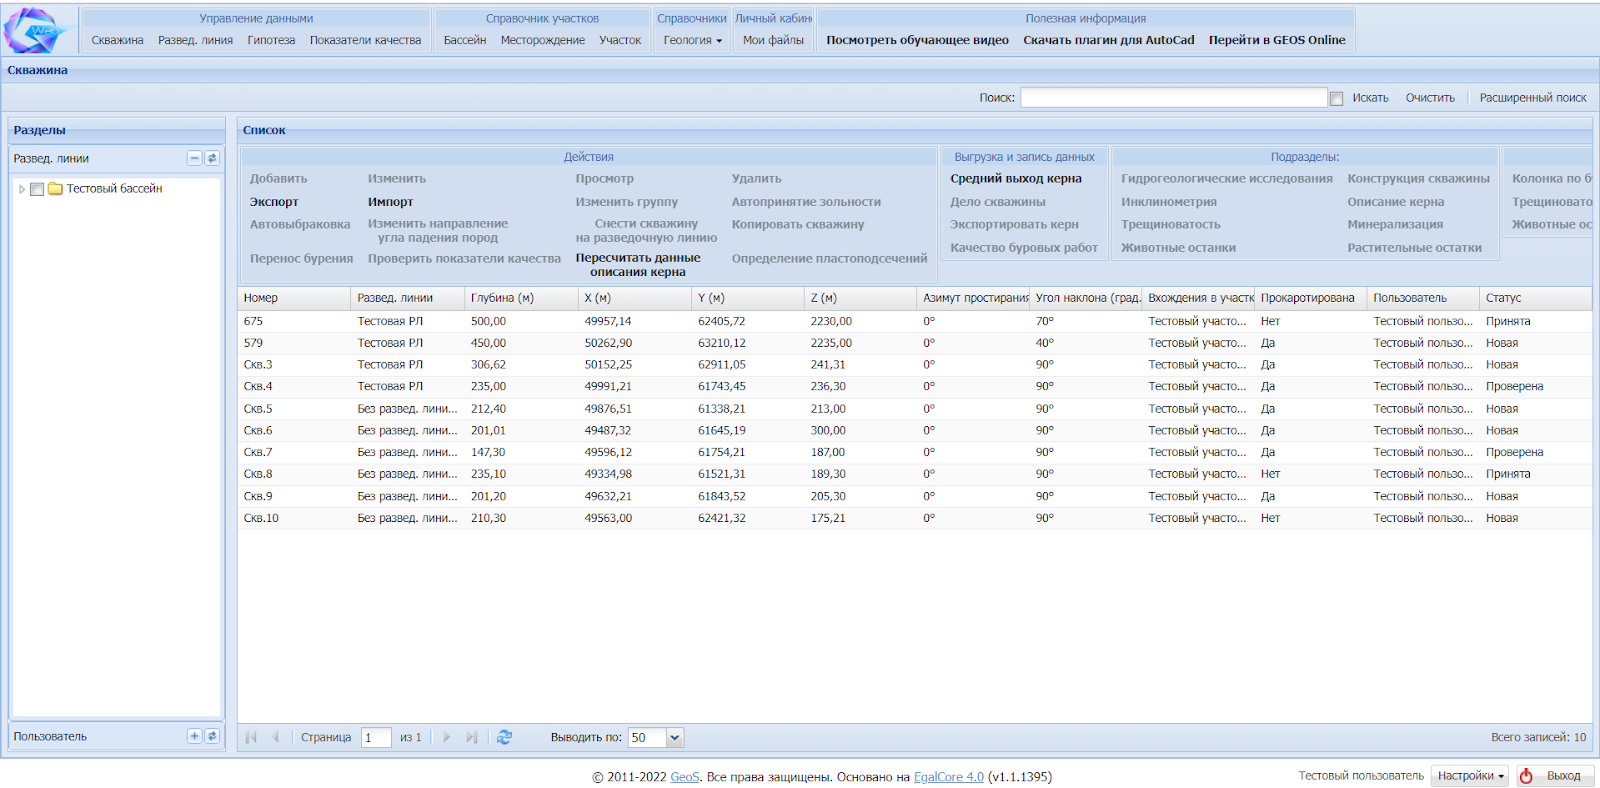Screen dimensions: 1600x788
Task: Click Средний выход керна
Action: pyautogui.click(x=1016, y=179)
